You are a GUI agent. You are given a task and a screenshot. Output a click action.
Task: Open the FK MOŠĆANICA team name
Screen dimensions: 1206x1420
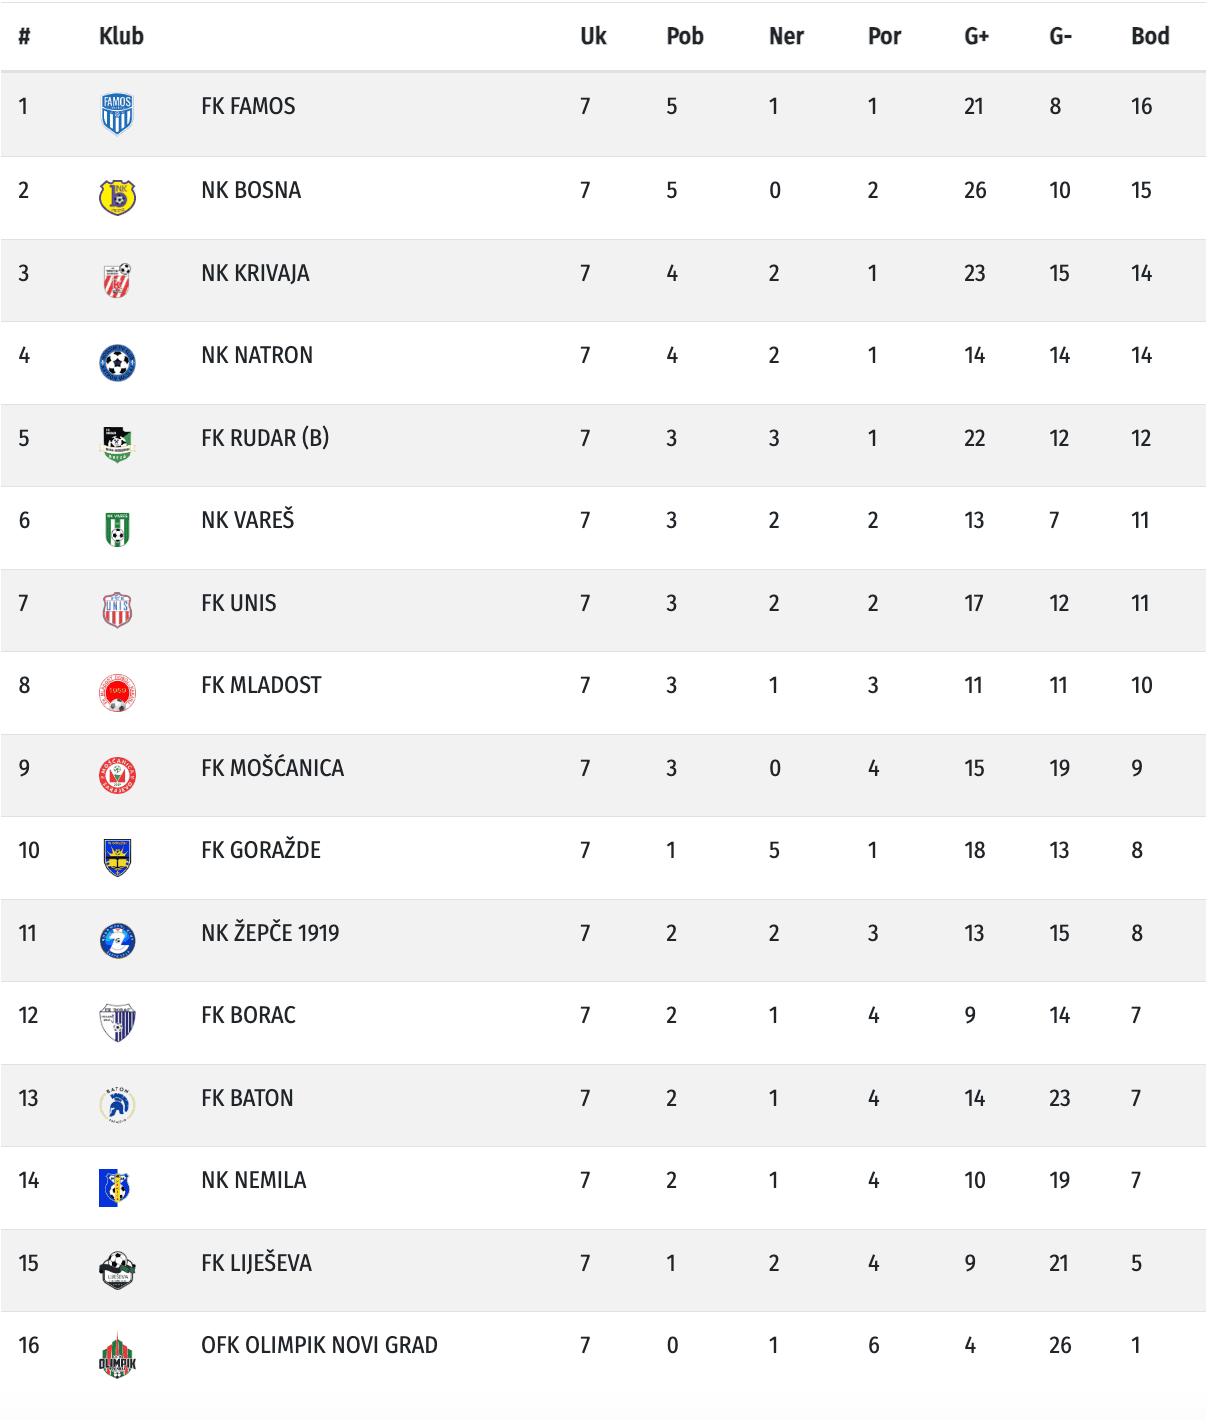point(272,768)
